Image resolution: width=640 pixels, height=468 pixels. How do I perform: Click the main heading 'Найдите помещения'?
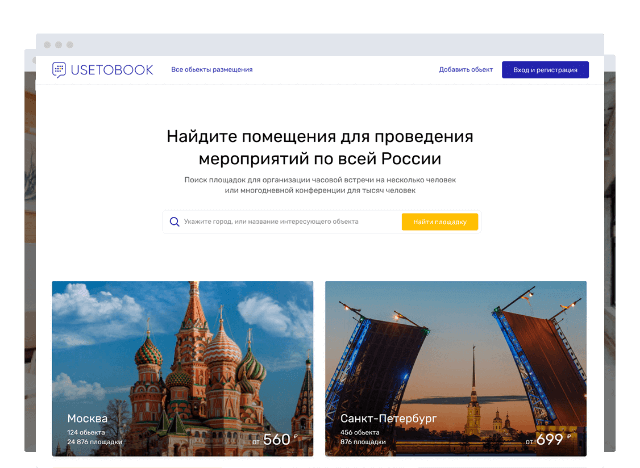pyautogui.click(x=320, y=147)
